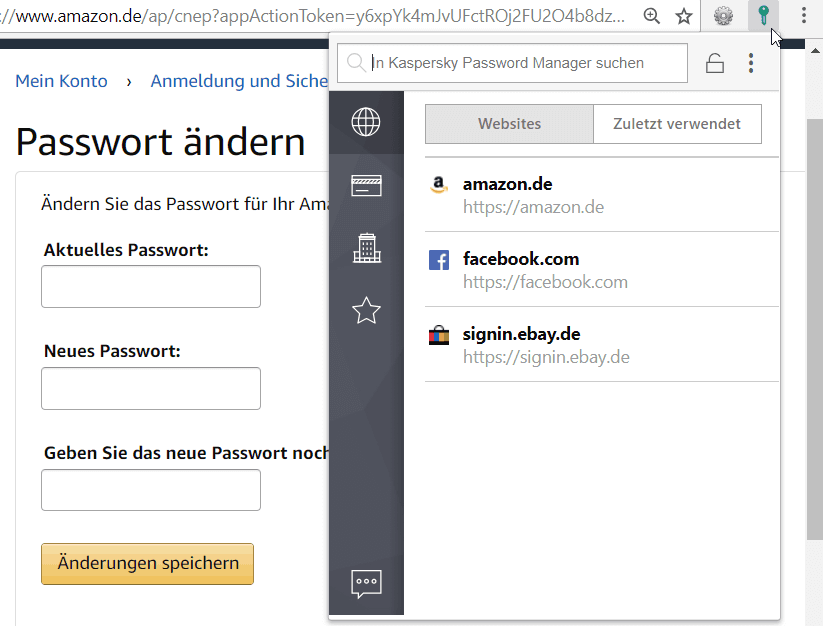This screenshot has width=823, height=626.
Task: Click the Neues Passwort input field
Action: (x=151, y=388)
